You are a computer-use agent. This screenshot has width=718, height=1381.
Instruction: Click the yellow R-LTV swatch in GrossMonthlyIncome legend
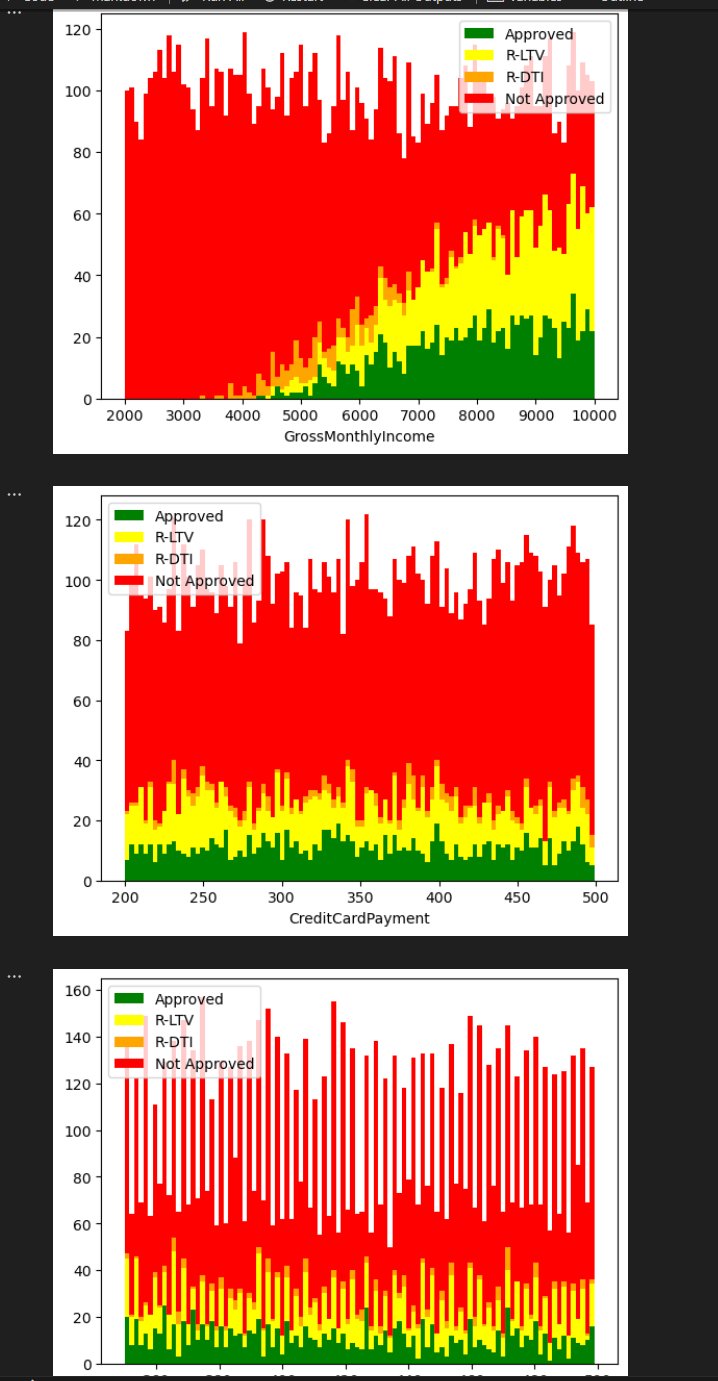coord(480,55)
